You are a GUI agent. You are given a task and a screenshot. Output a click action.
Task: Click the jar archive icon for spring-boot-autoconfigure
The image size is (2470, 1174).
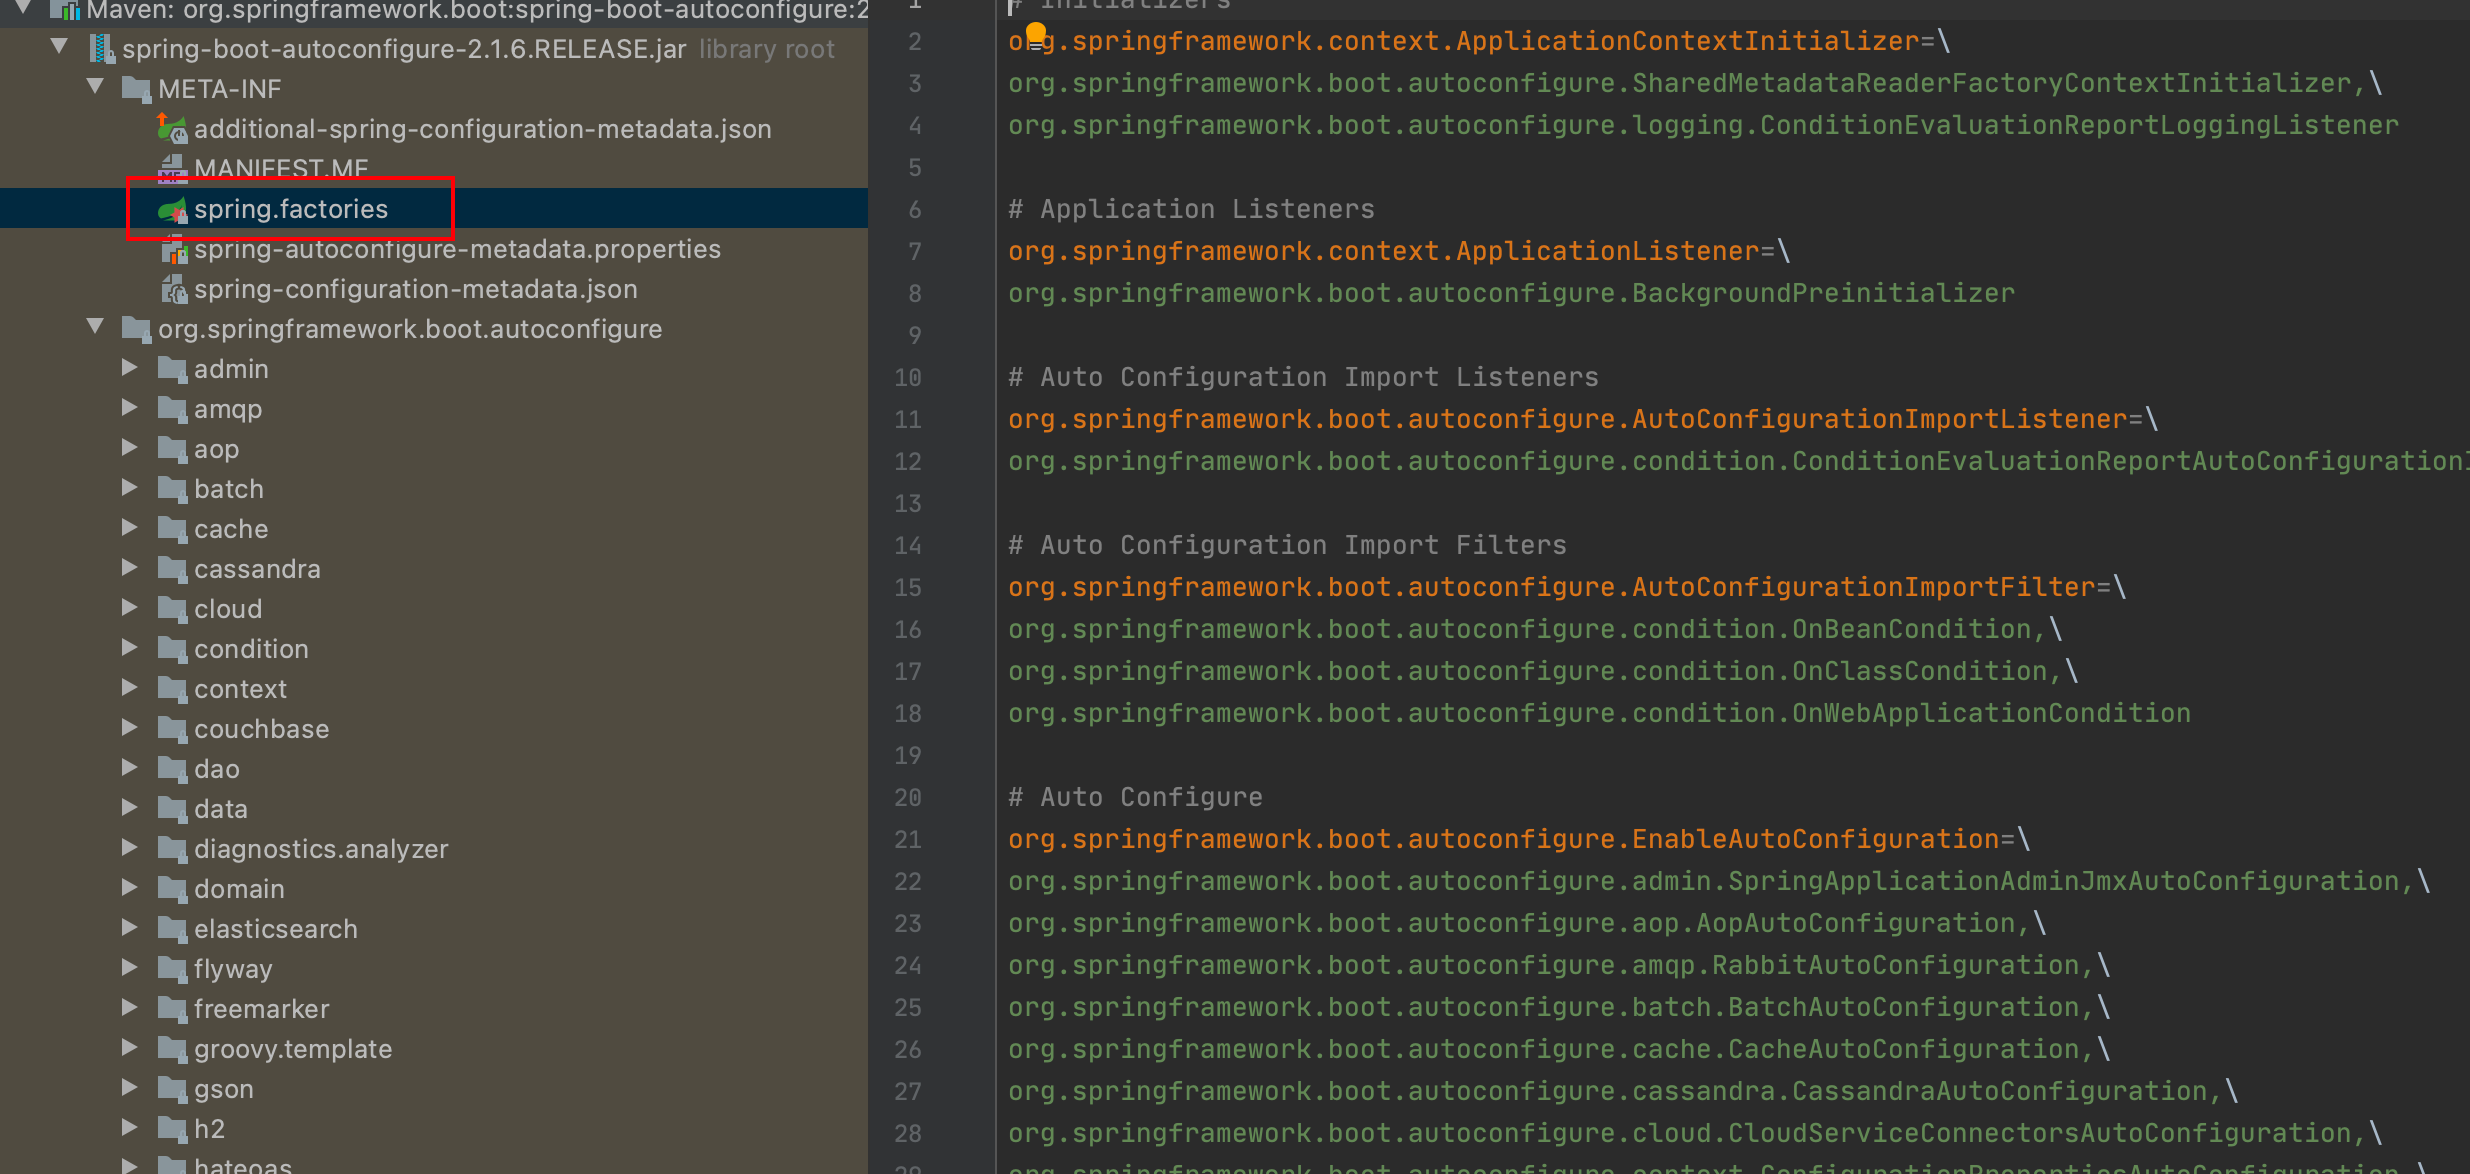click(101, 49)
